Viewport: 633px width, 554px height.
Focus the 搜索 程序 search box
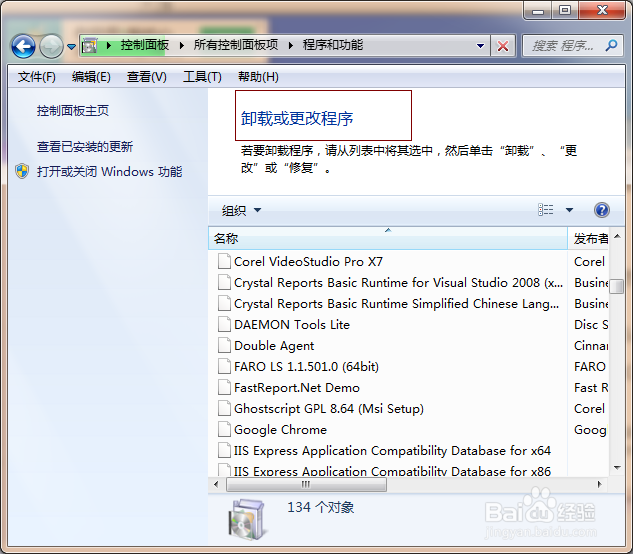click(563, 46)
